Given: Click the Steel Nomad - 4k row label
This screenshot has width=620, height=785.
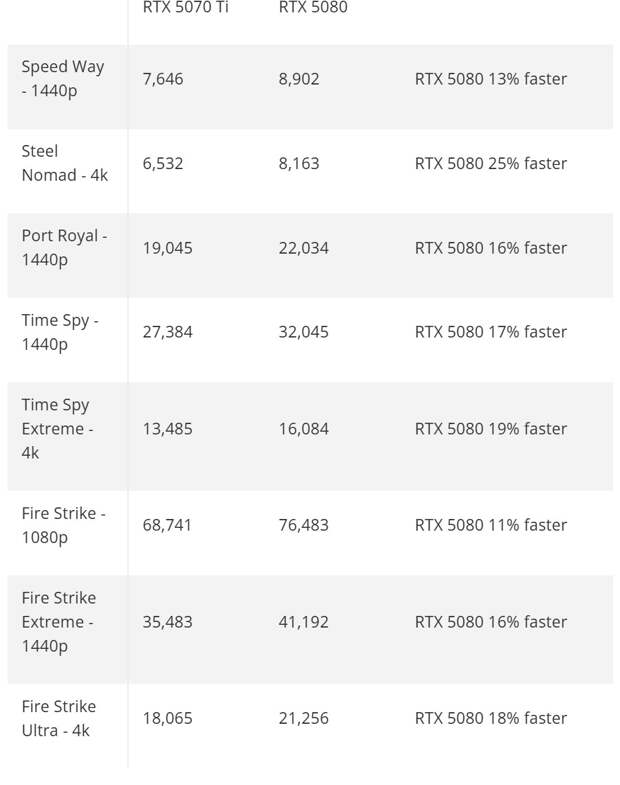Looking at the screenshot, I should pos(65,163).
